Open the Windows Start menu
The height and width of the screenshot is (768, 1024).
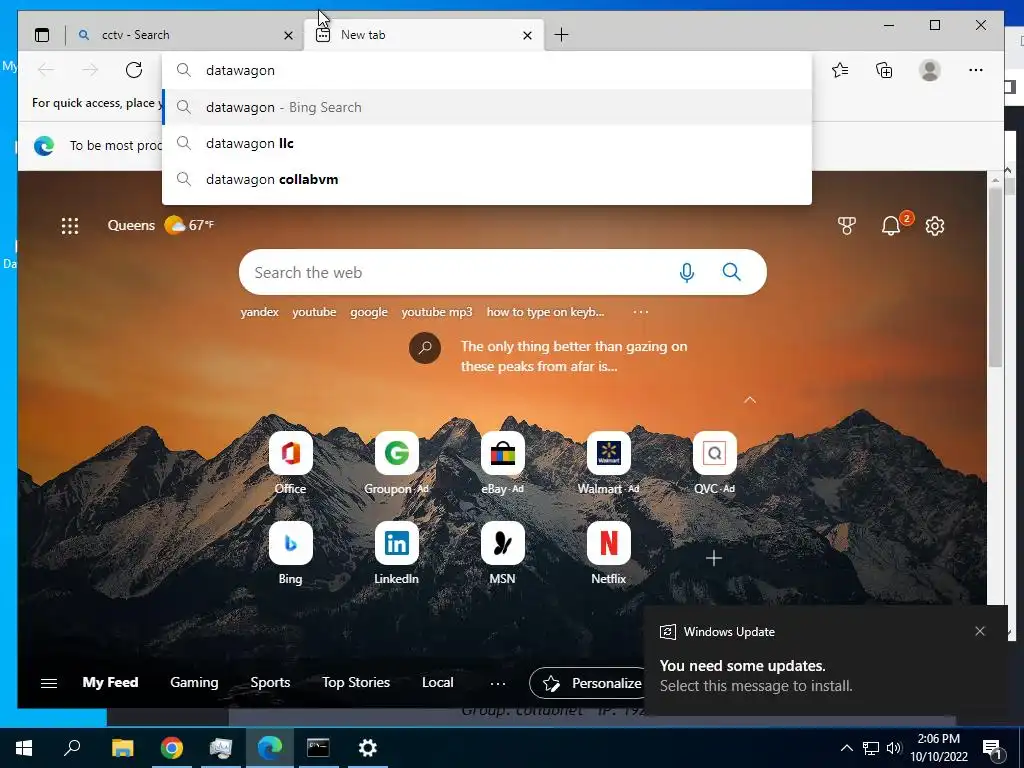pos(24,748)
